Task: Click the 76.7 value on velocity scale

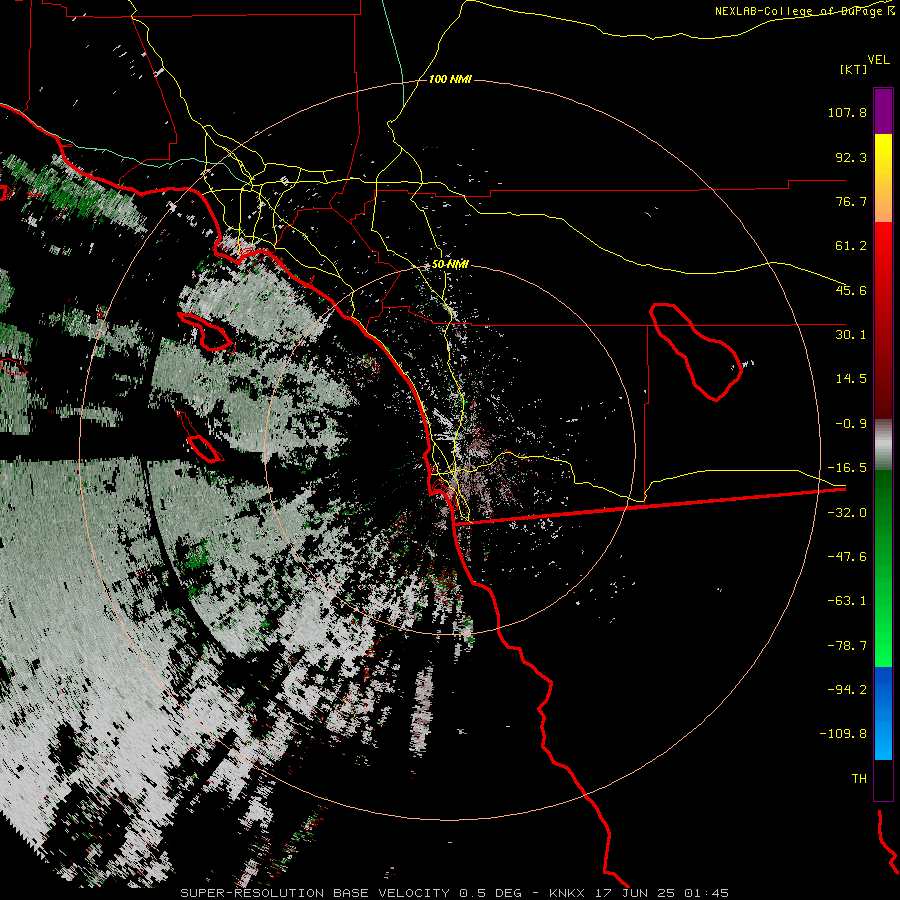Action: (851, 201)
